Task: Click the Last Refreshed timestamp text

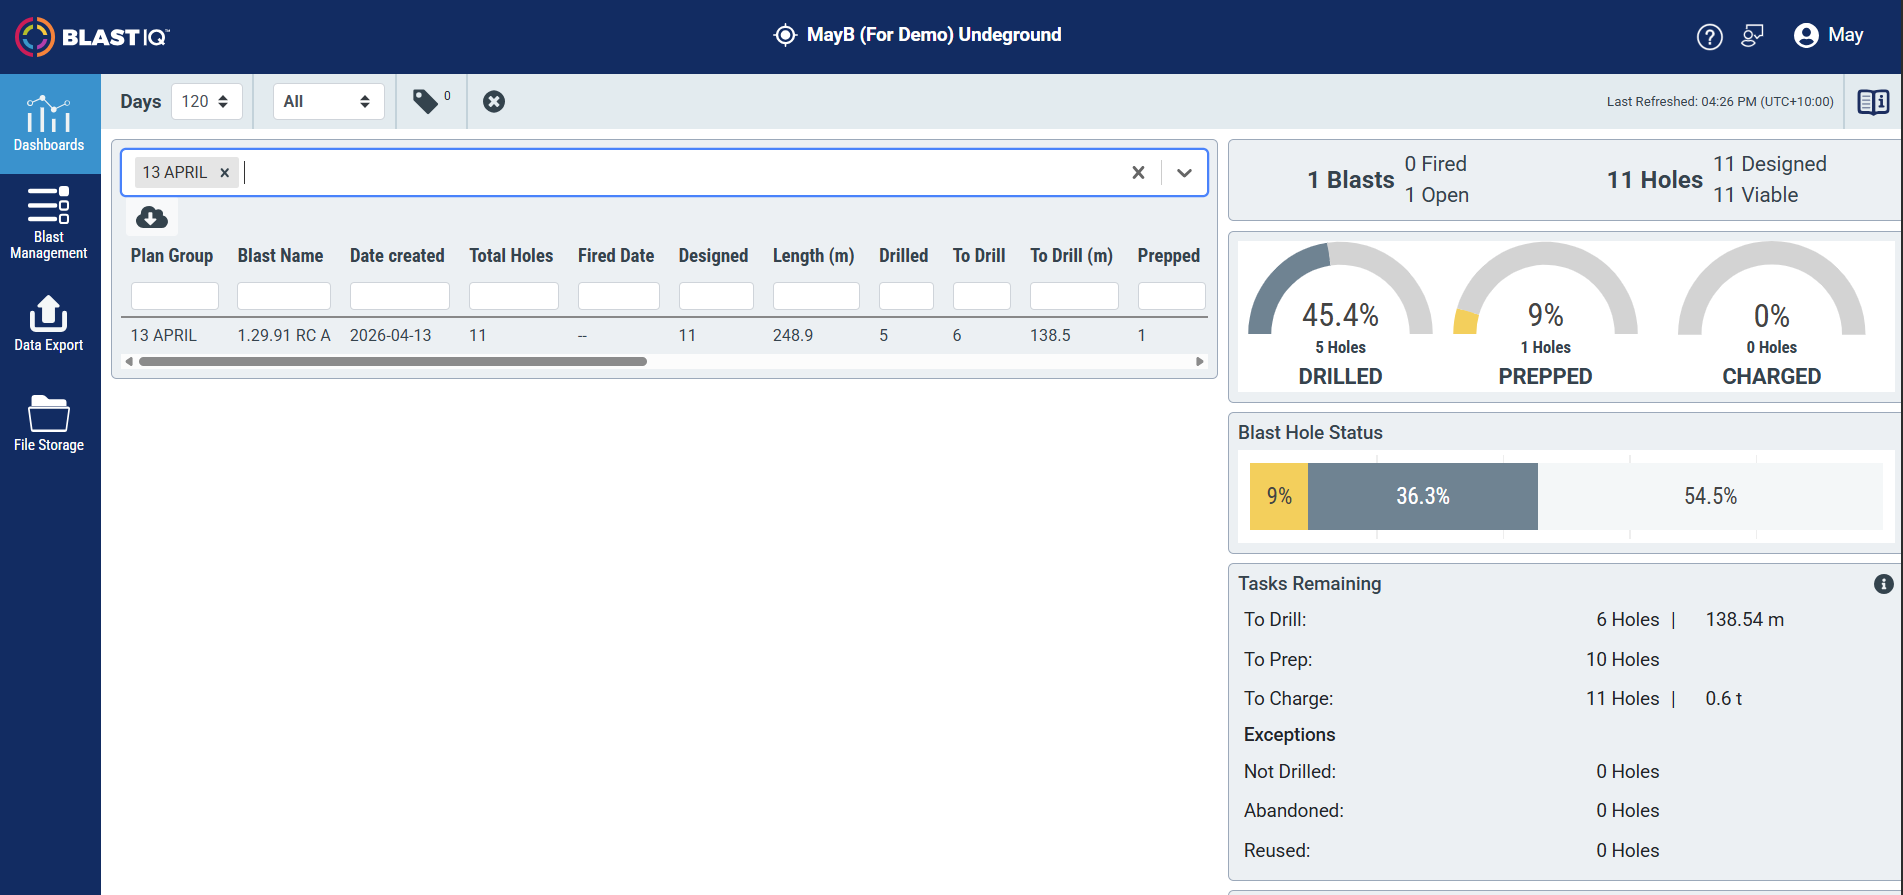Action: point(1720,102)
